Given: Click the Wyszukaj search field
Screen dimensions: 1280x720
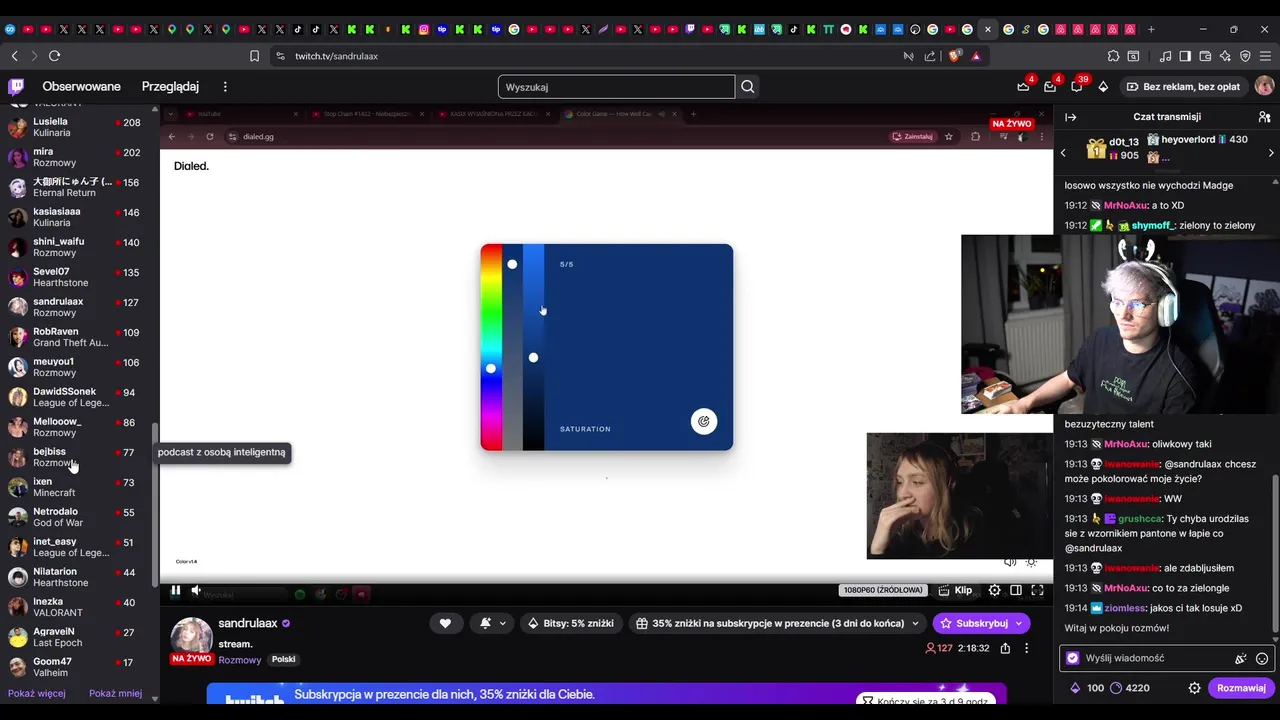Looking at the screenshot, I should pyautogui.click(x=616, y=87).
